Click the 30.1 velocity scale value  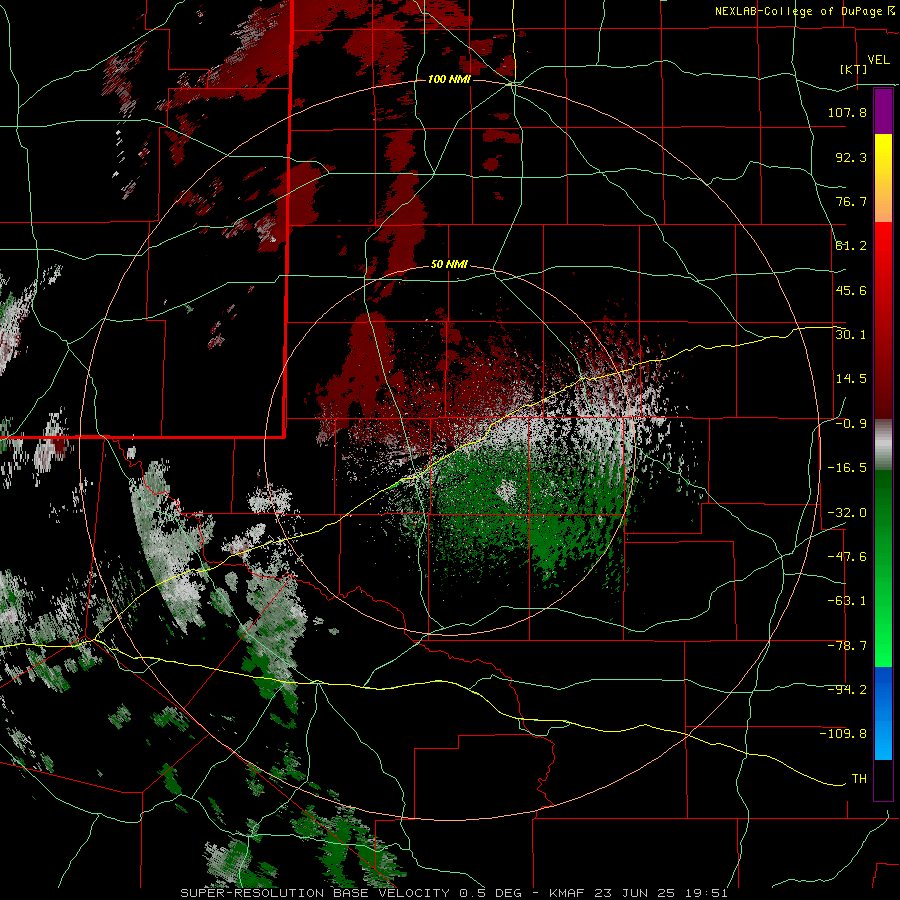pos(851,335)
